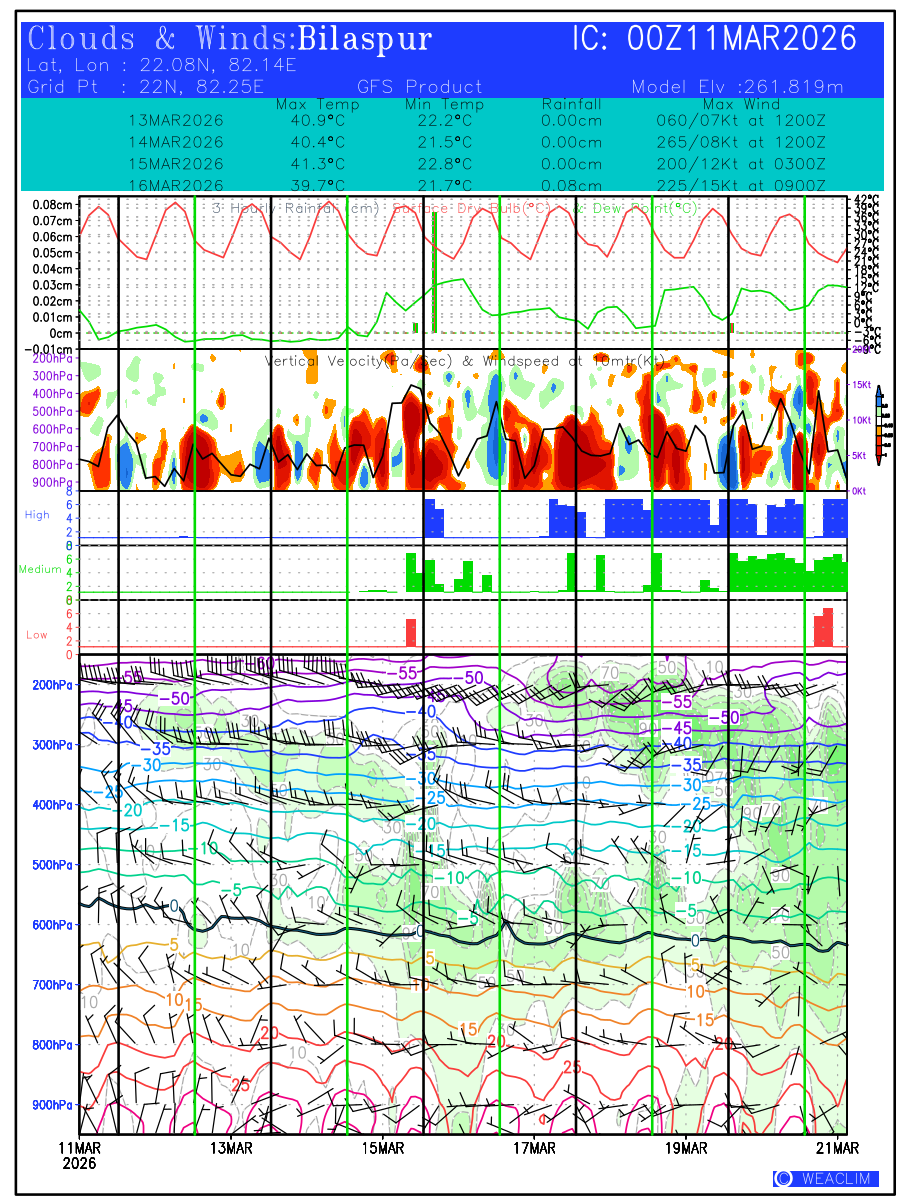Viewport: 900px width, 1200px height.
Task: Select the 13MAR2026 forecast row
Action: tap(176, 120)
